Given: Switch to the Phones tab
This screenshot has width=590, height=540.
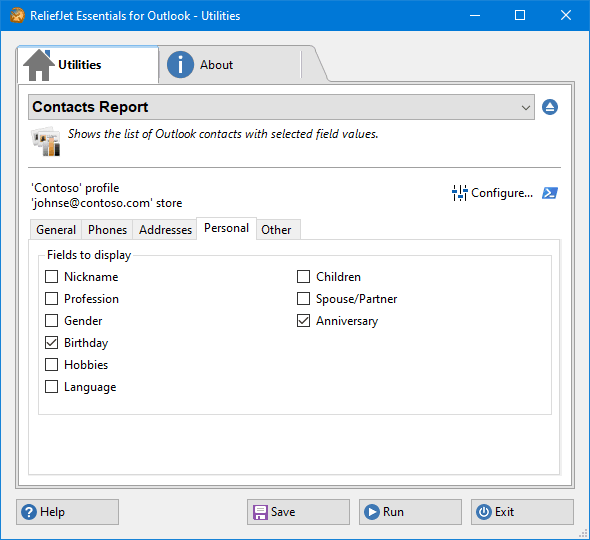Looking at the screenshot, I should [107, 230].
